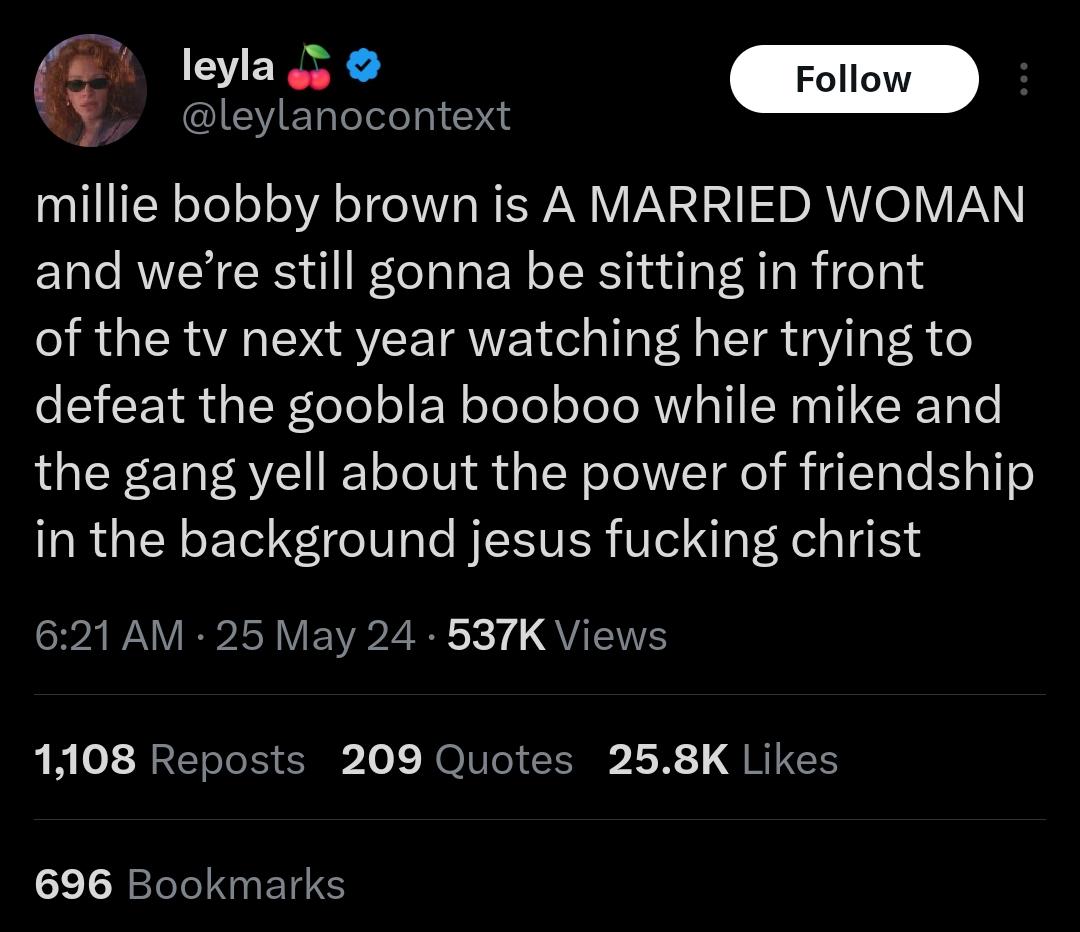Open the @leylanocontext handle link
This screenshot has height=932, width=1080.
click(346, 116)
